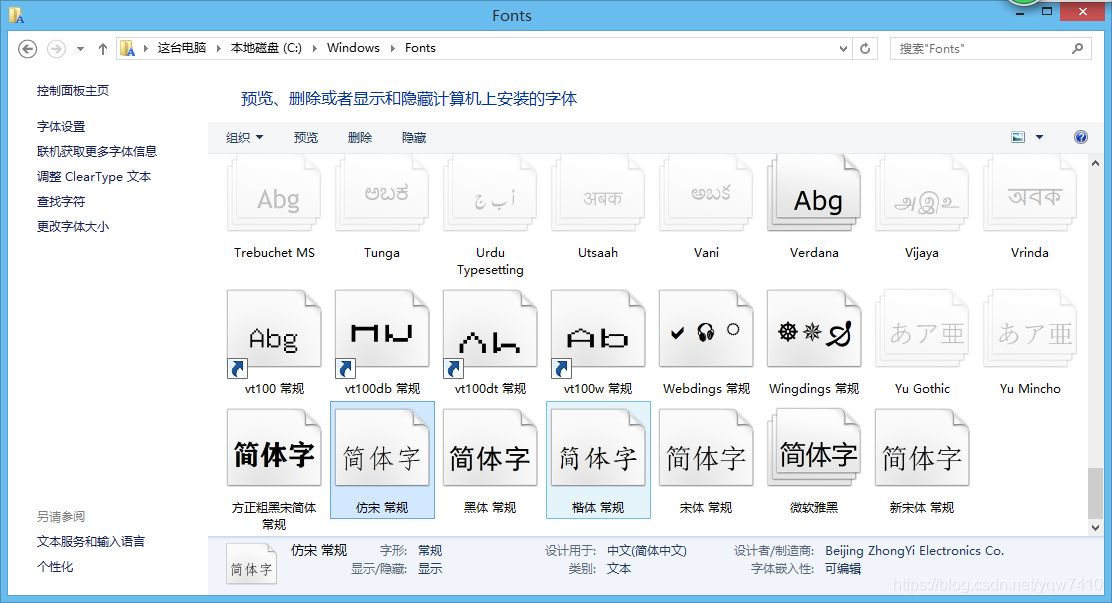1112x603 pixels.
Task: Select the Yu Mincho font icon
Action: pos(1030,329)
